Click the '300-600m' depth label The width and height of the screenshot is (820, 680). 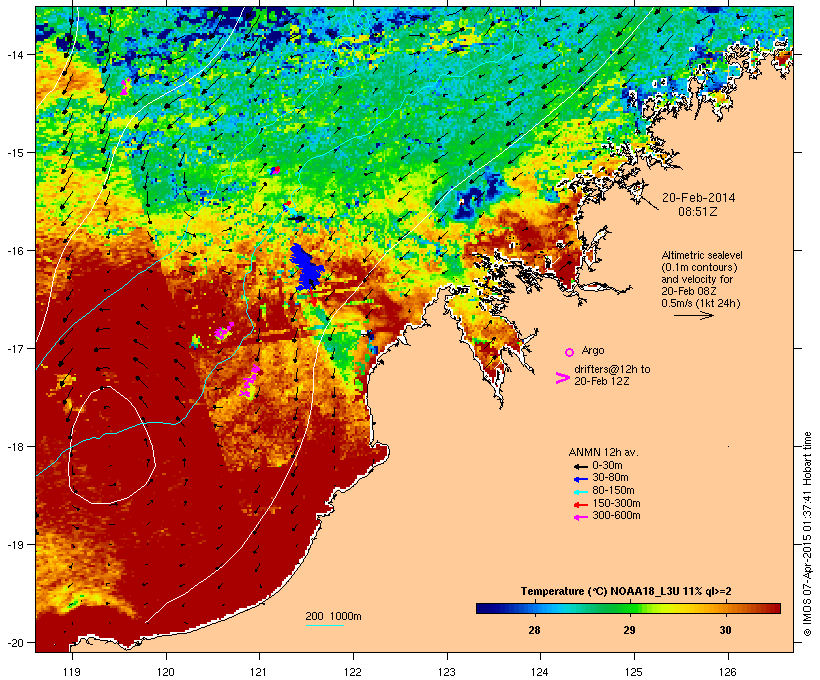point(616,516)
